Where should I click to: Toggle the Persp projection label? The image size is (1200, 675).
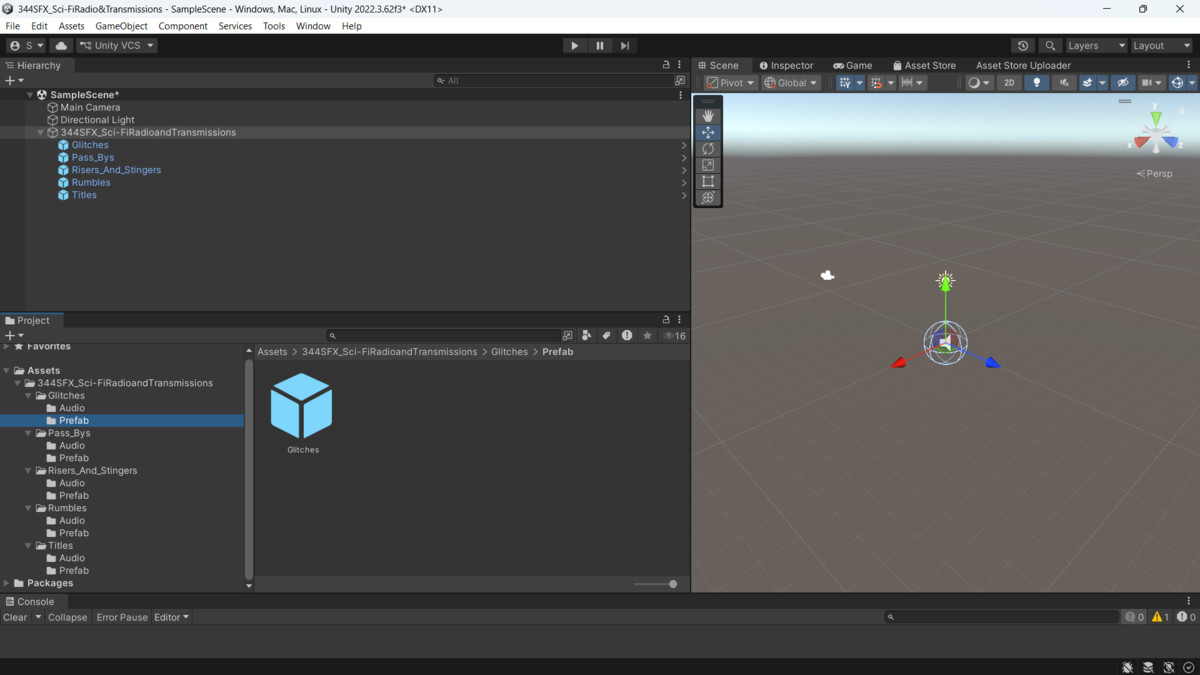tap(1155, 173)
